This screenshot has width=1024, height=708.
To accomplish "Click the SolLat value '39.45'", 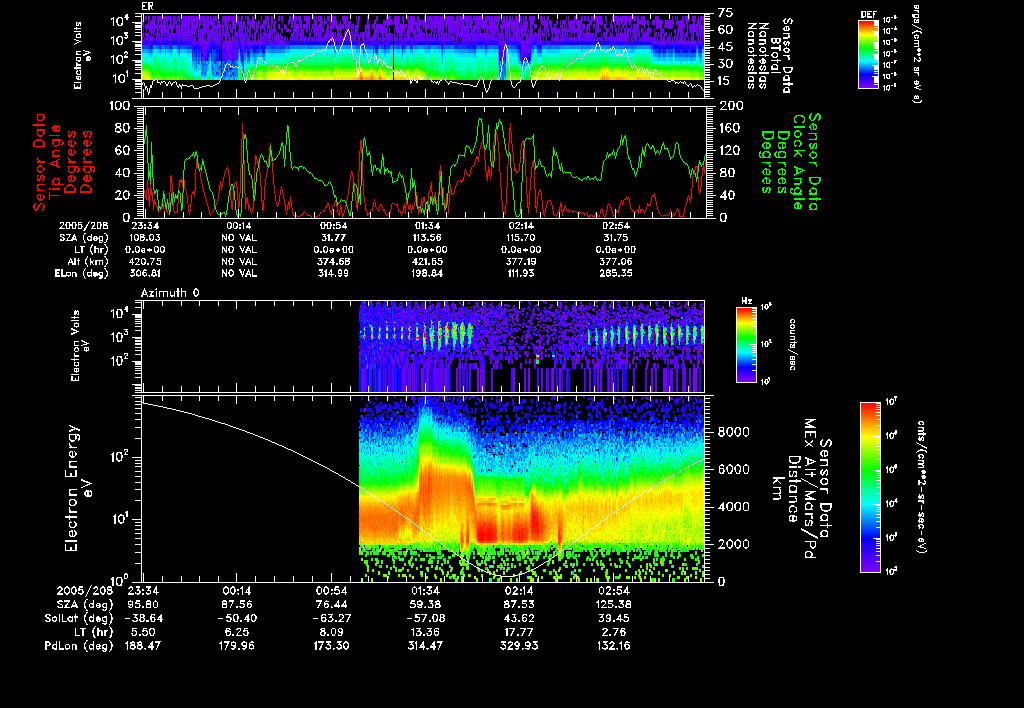I will click(613, 619).
